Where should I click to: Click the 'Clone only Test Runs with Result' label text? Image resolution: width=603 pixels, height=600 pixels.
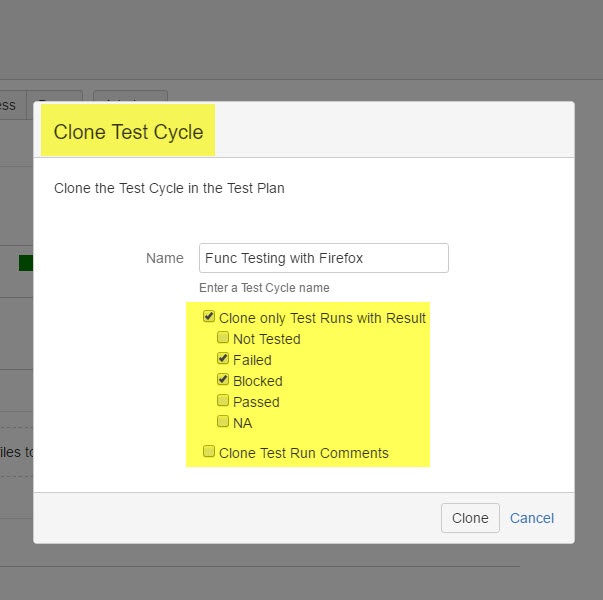[322, 318]
